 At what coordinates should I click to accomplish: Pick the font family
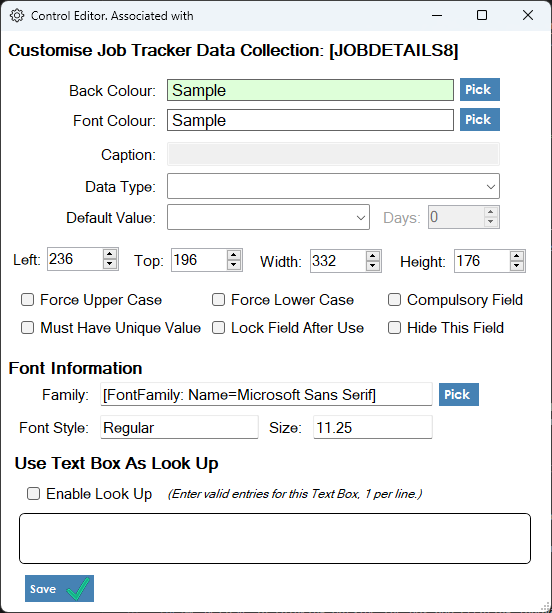[459, 394]
